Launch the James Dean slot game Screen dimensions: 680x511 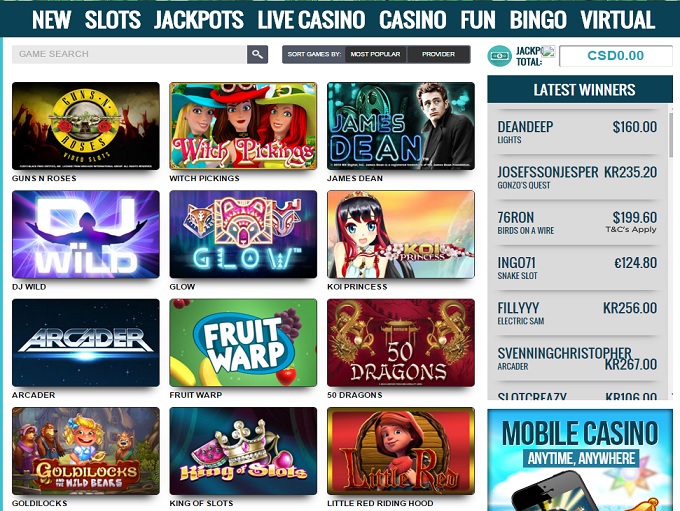pos(401,126)
